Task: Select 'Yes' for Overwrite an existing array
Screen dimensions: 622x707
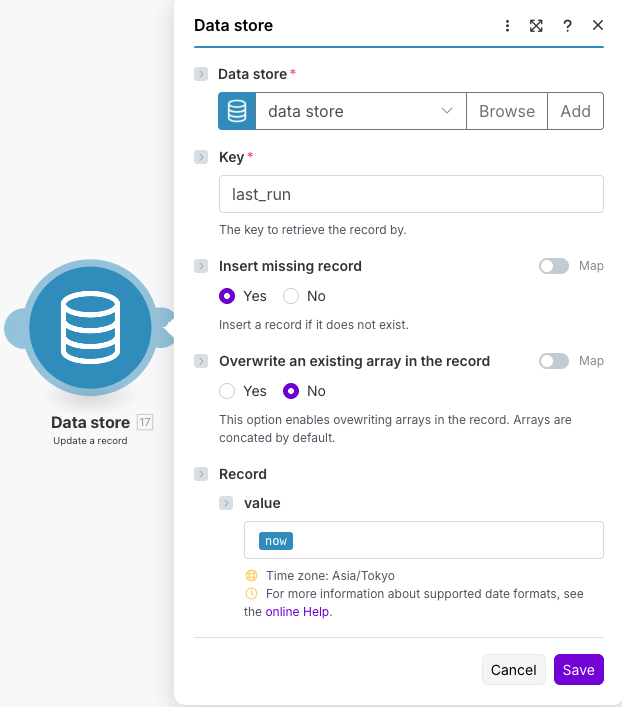Action: tap(227, 391)
